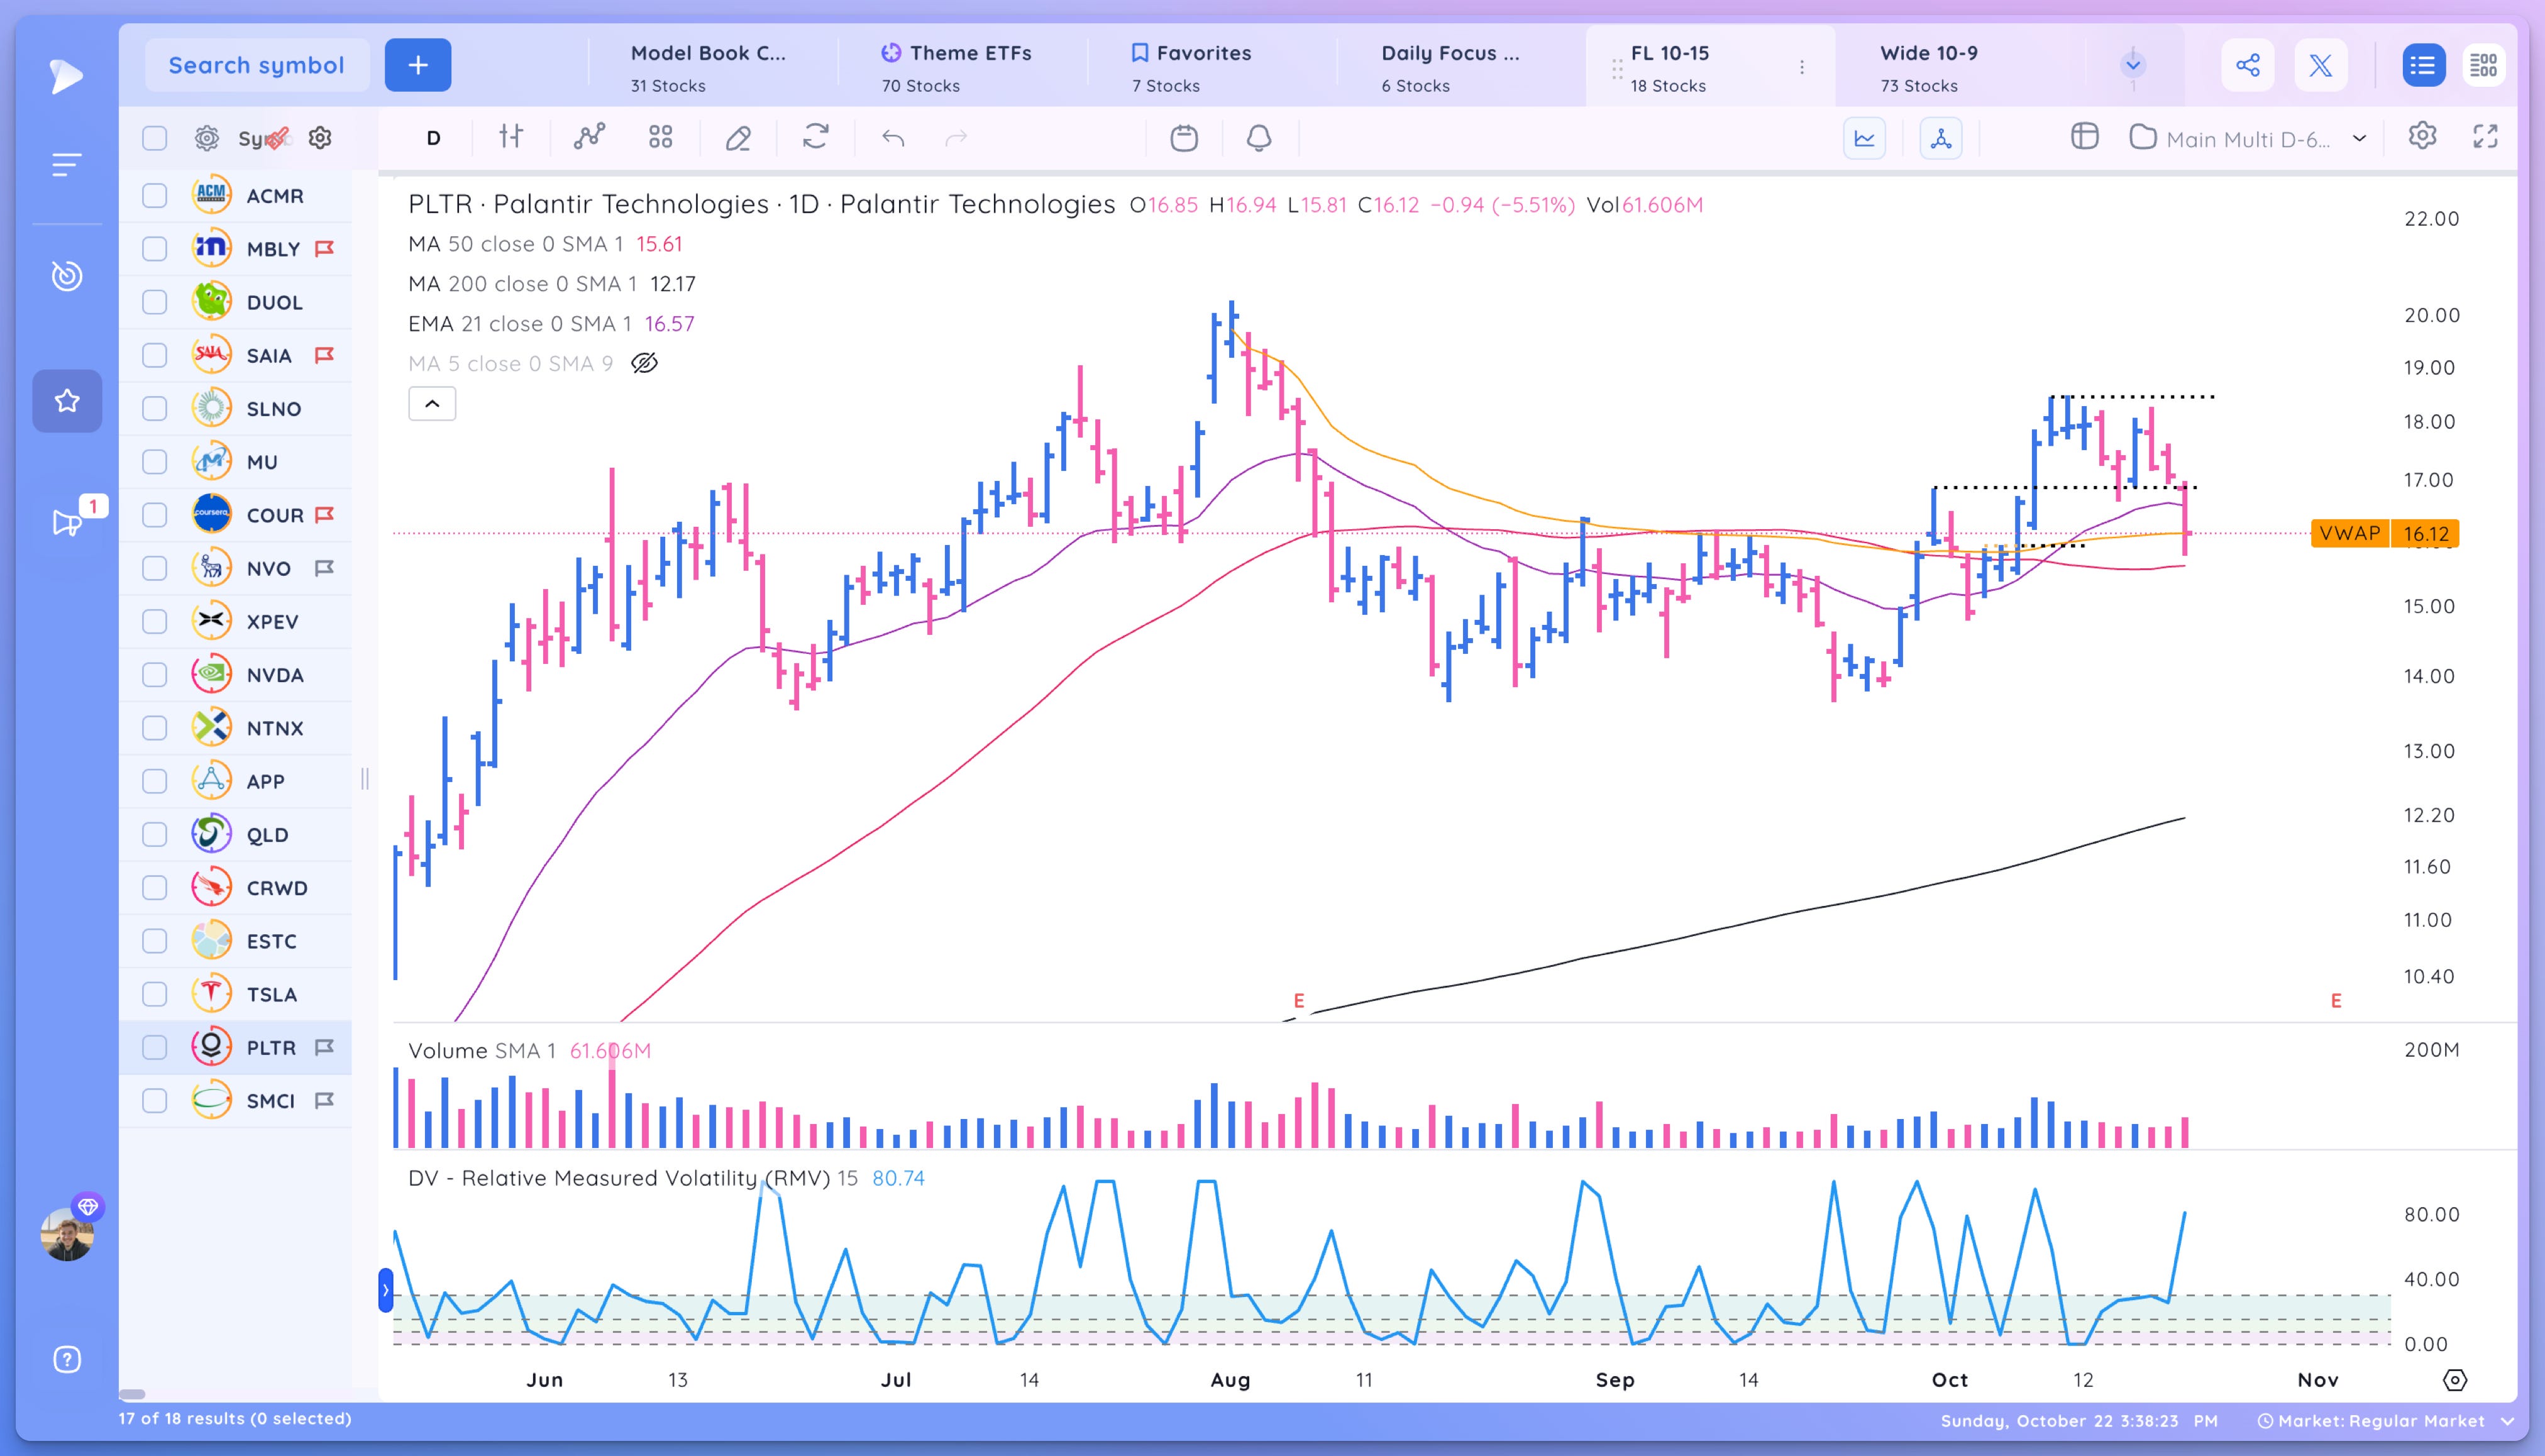Check the PLTR checkbox
2545x1456 pixels.
coord(154,1047)
